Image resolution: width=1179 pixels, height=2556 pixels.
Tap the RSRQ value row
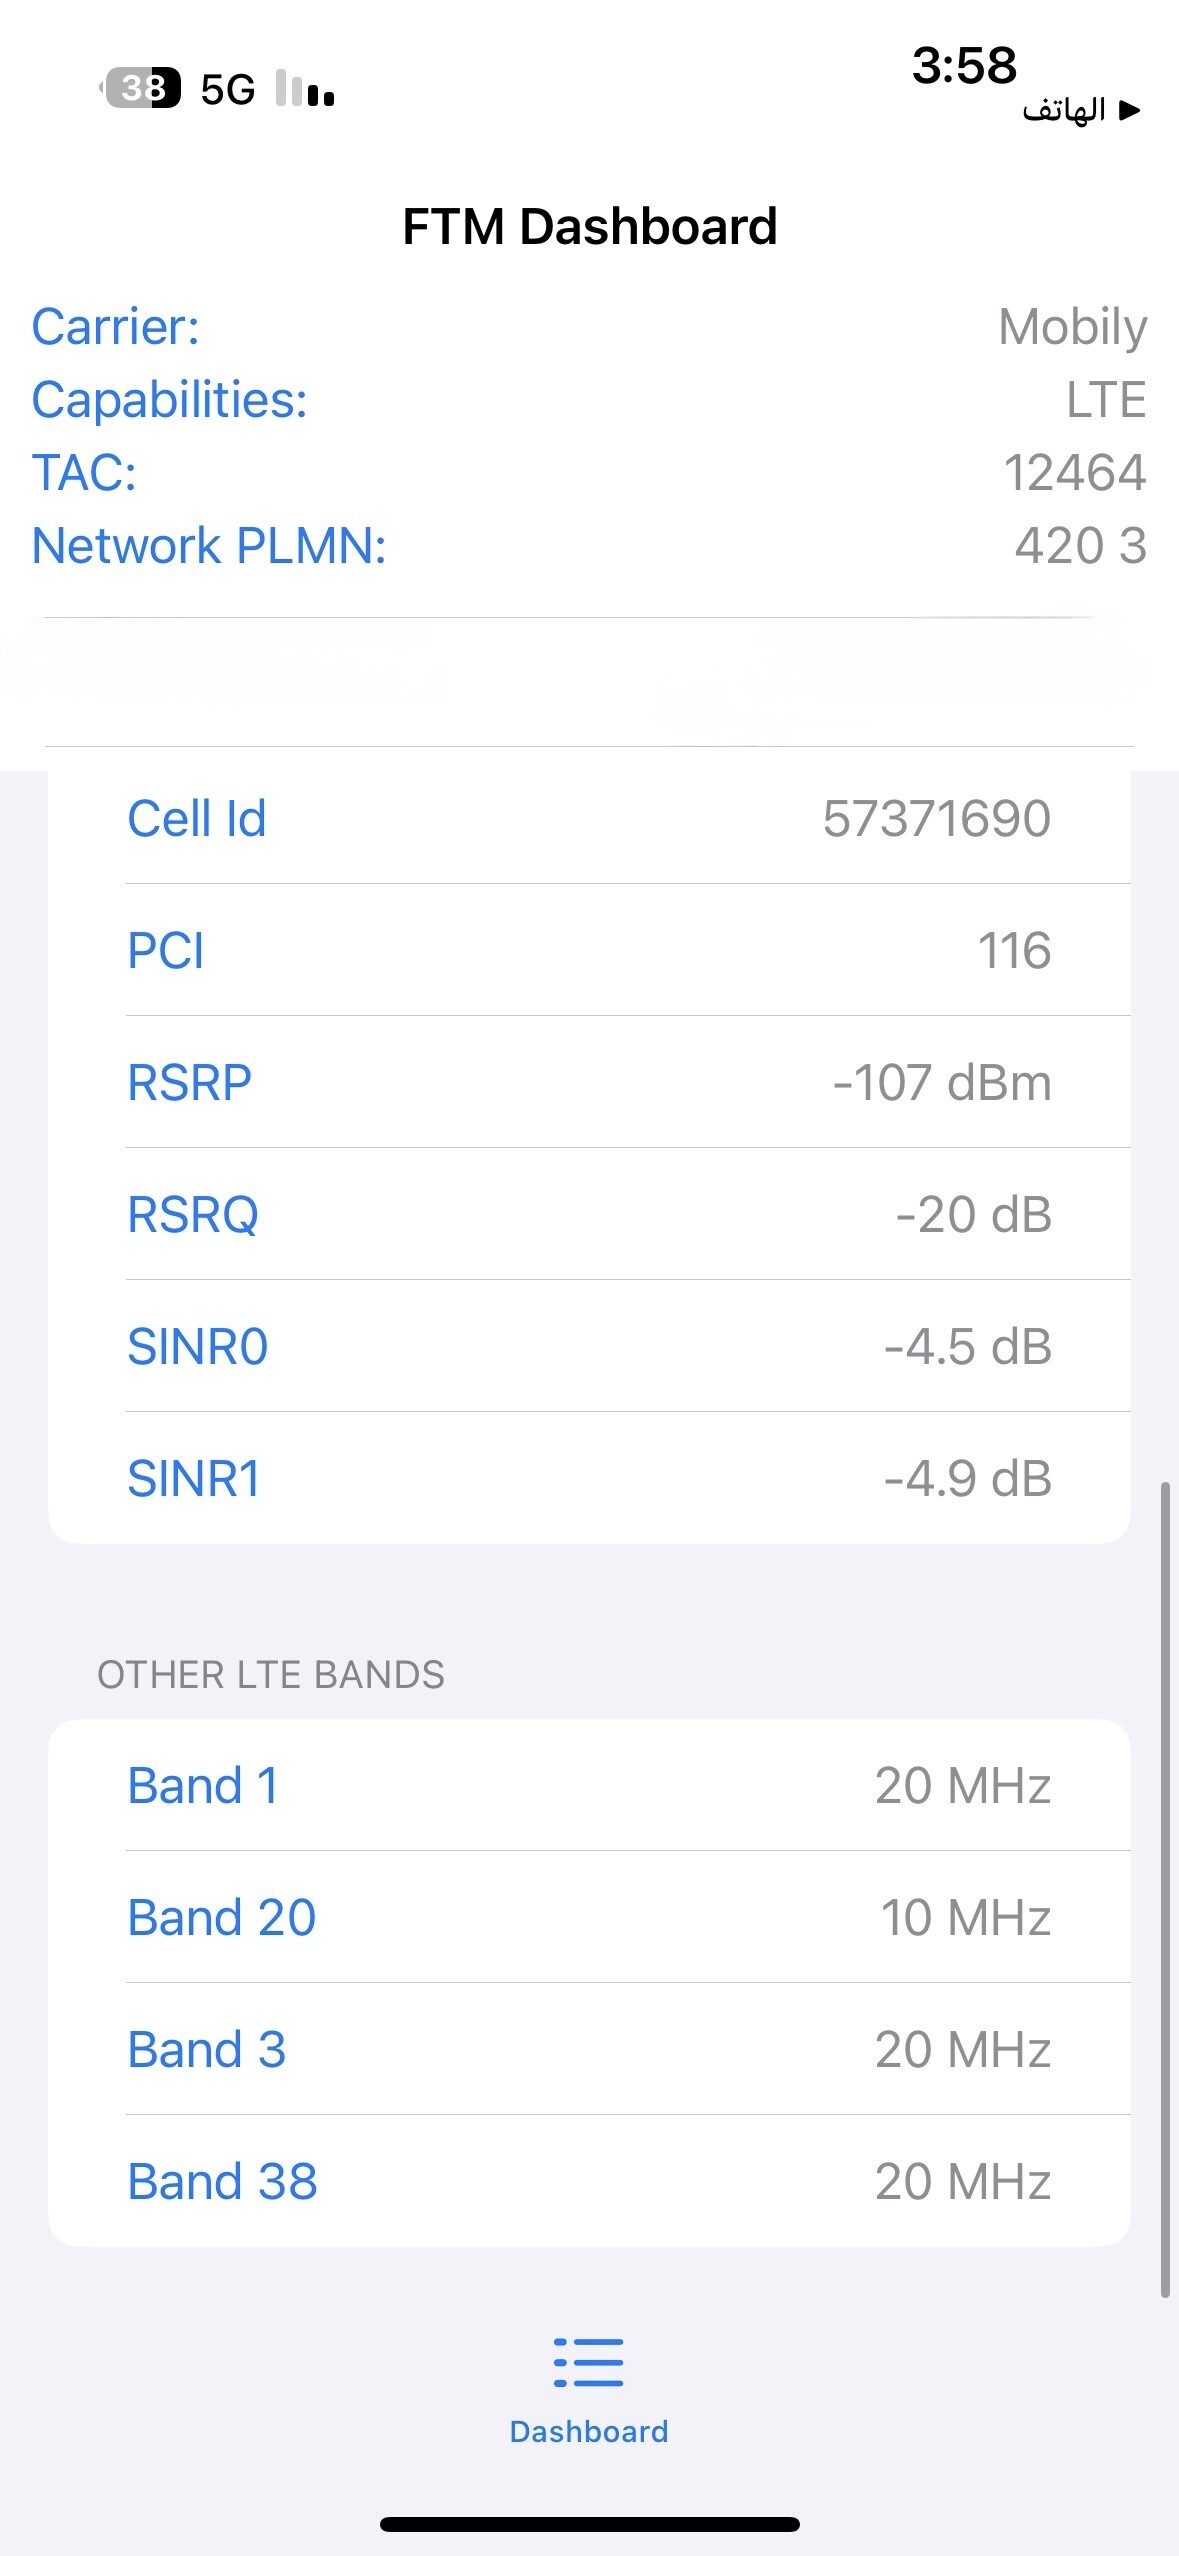coord(589,1214)
